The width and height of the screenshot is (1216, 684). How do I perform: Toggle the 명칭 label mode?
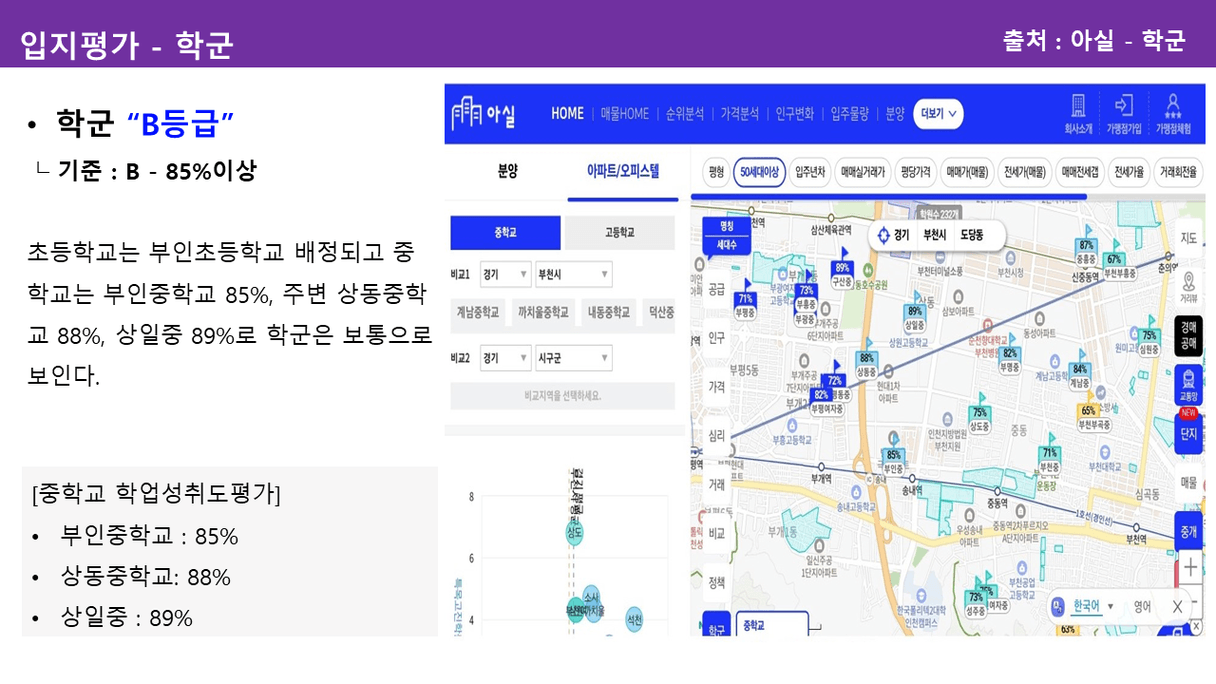[726, 226]
